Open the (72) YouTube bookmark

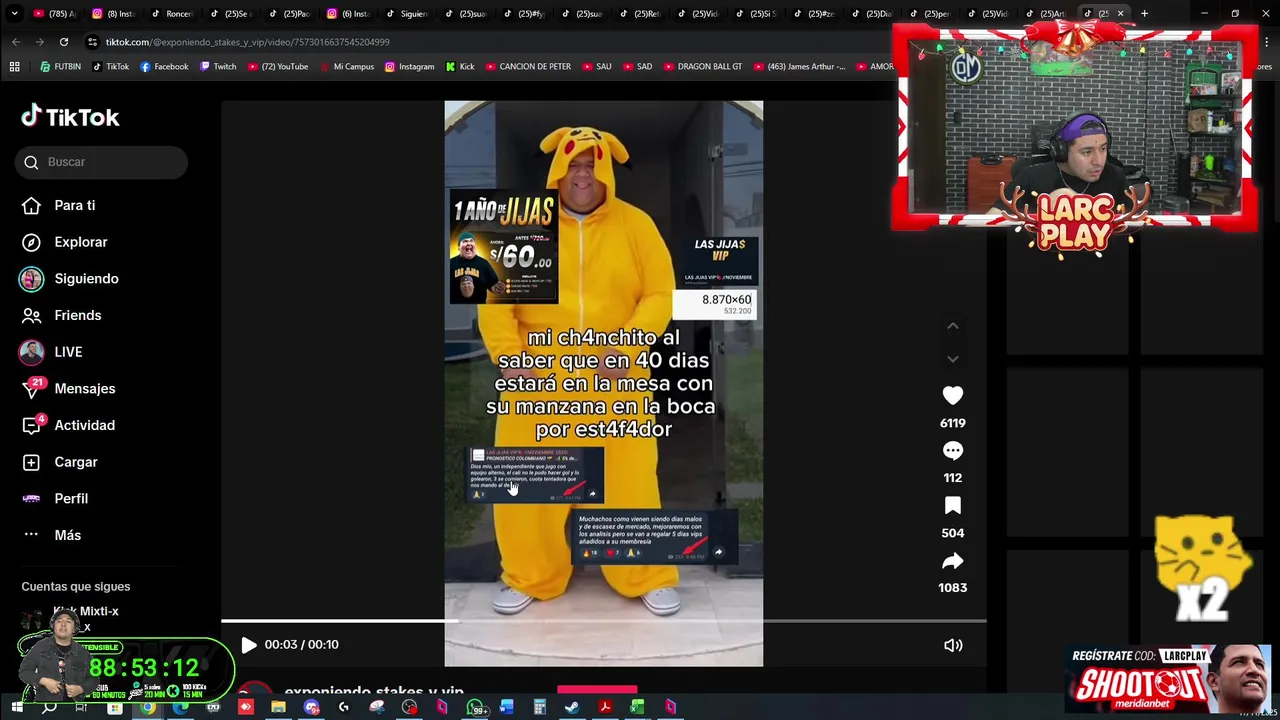277,67
